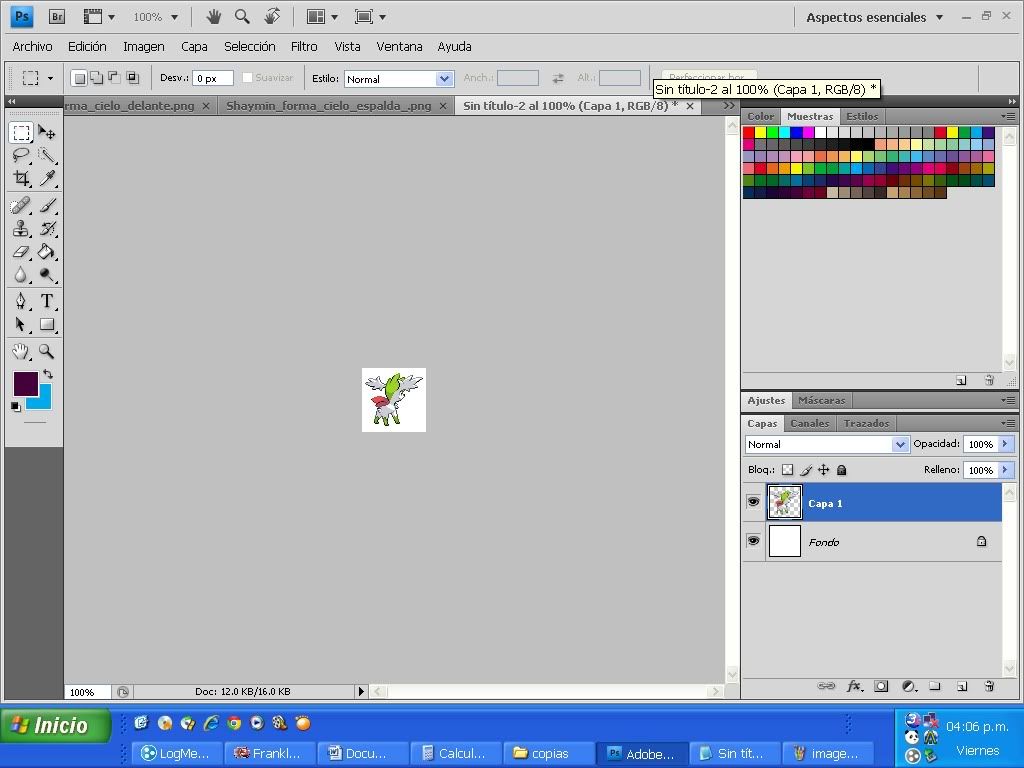Toggle lock image pixels

[x=806, y=470]
